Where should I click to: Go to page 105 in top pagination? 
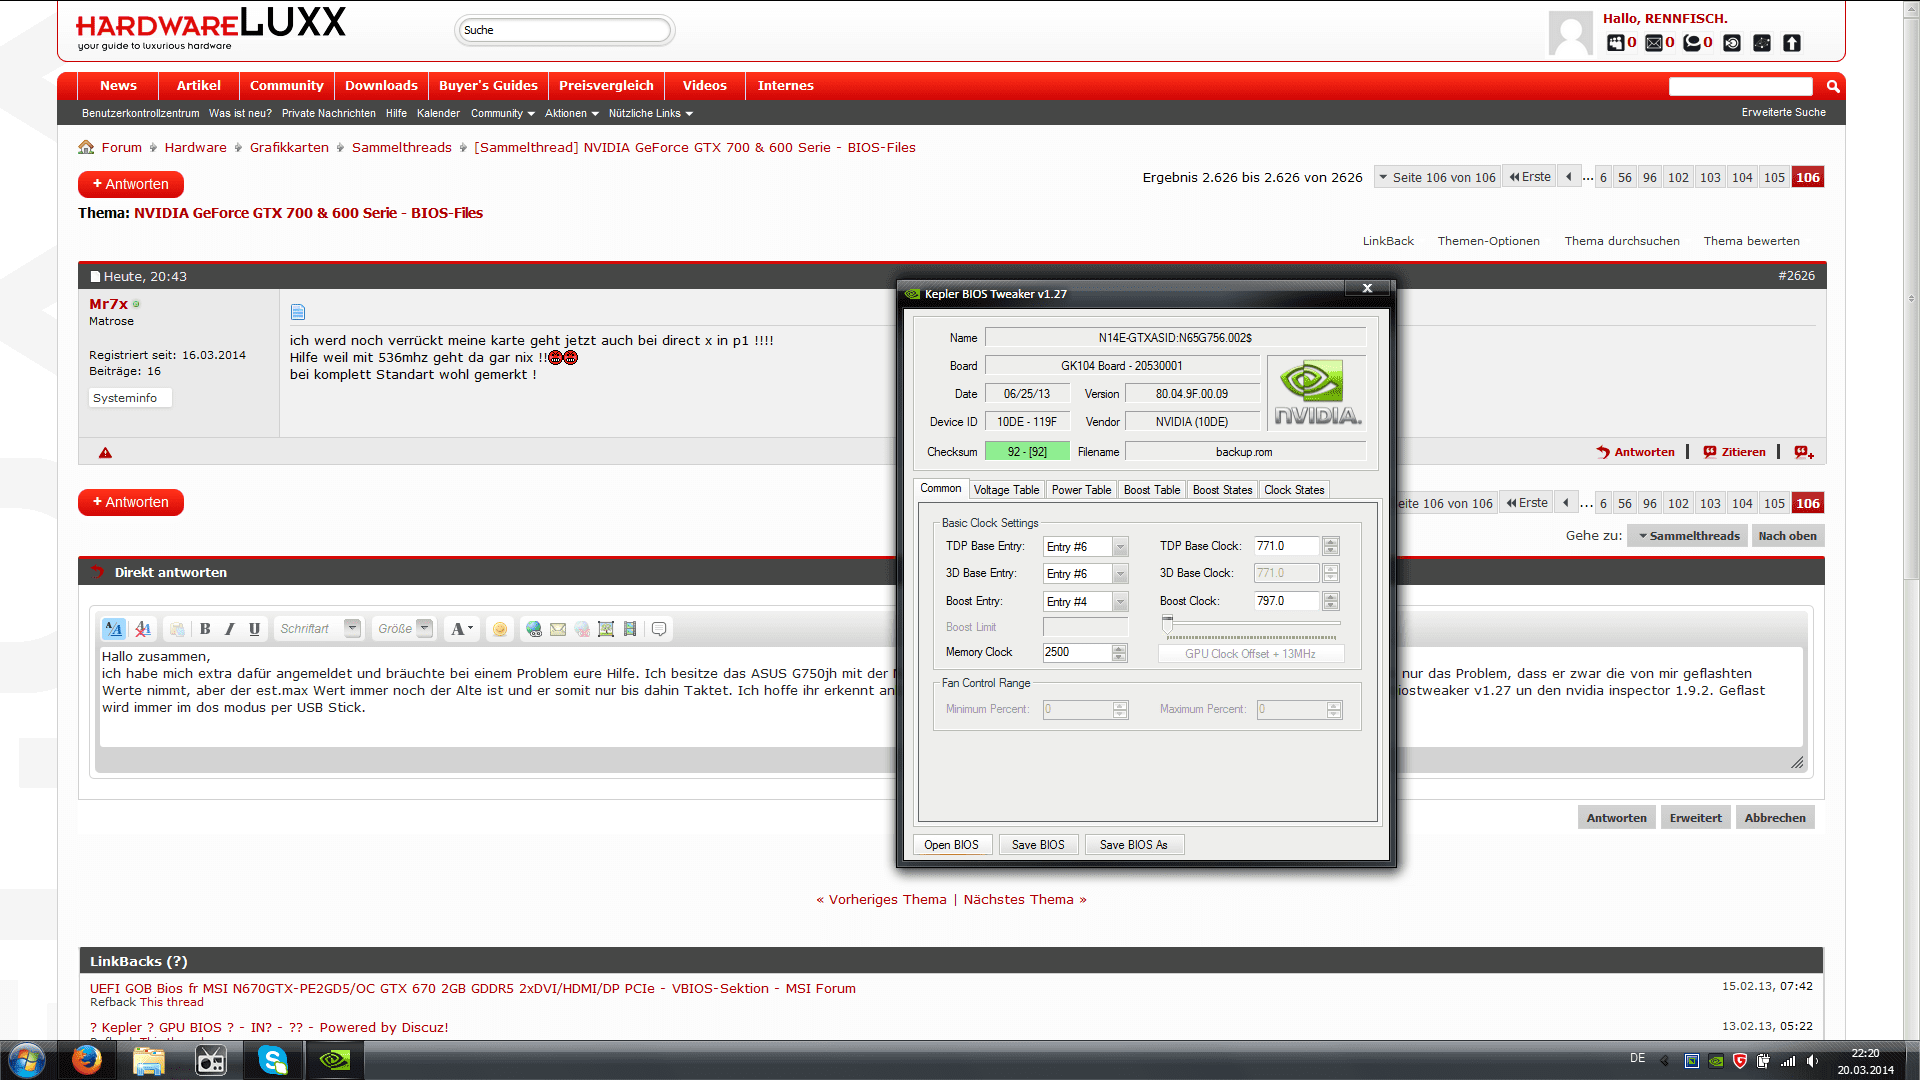click(1774, 177)
